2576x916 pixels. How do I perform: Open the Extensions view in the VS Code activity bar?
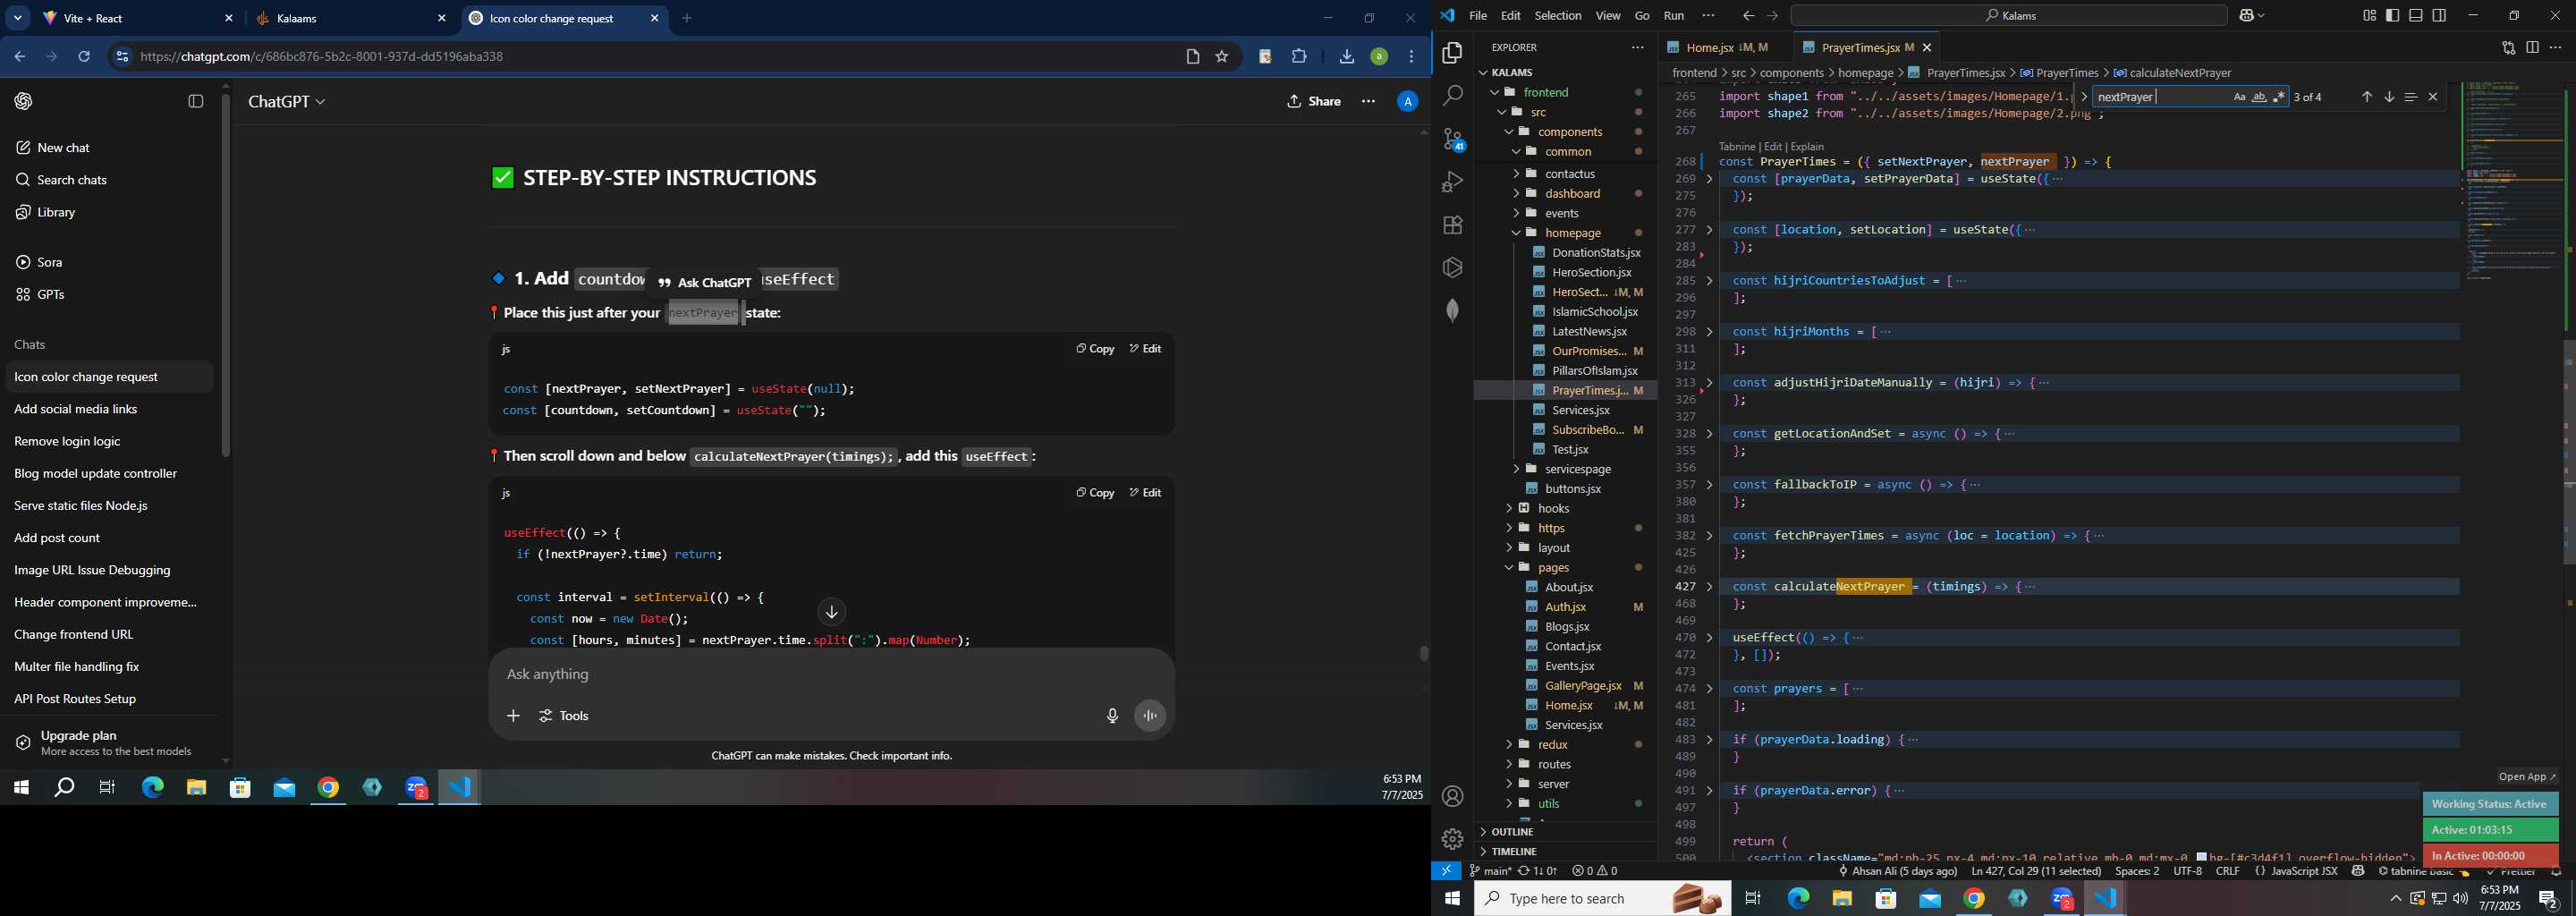1452,225
